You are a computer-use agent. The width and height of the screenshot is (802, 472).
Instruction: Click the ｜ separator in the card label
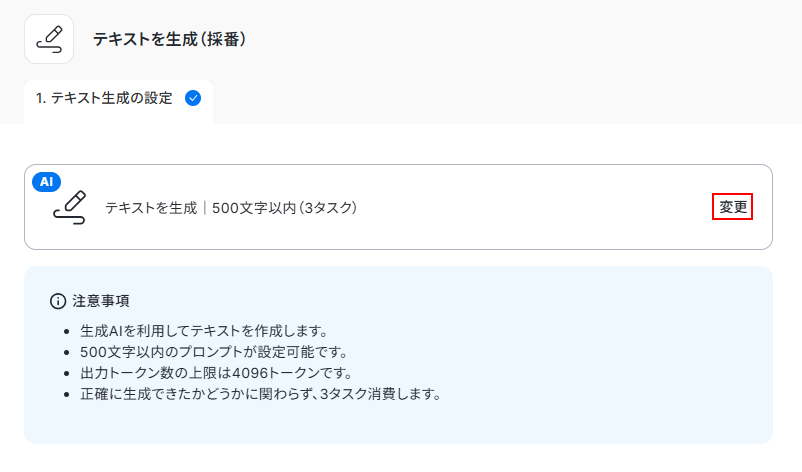coord(205,208)
